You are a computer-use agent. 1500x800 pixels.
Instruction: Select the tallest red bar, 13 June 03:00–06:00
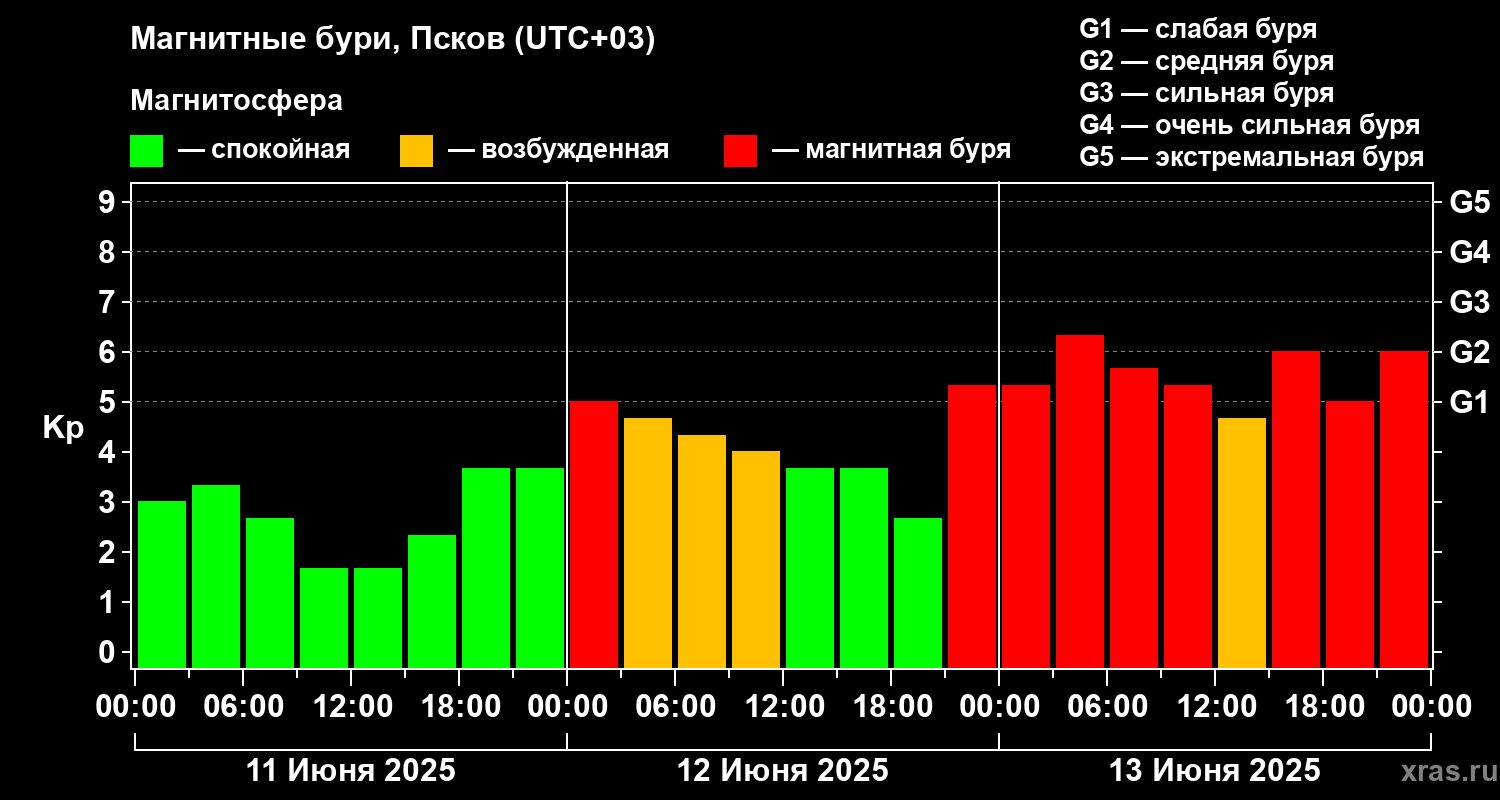pyautogui.click(x=1080, y=501)
